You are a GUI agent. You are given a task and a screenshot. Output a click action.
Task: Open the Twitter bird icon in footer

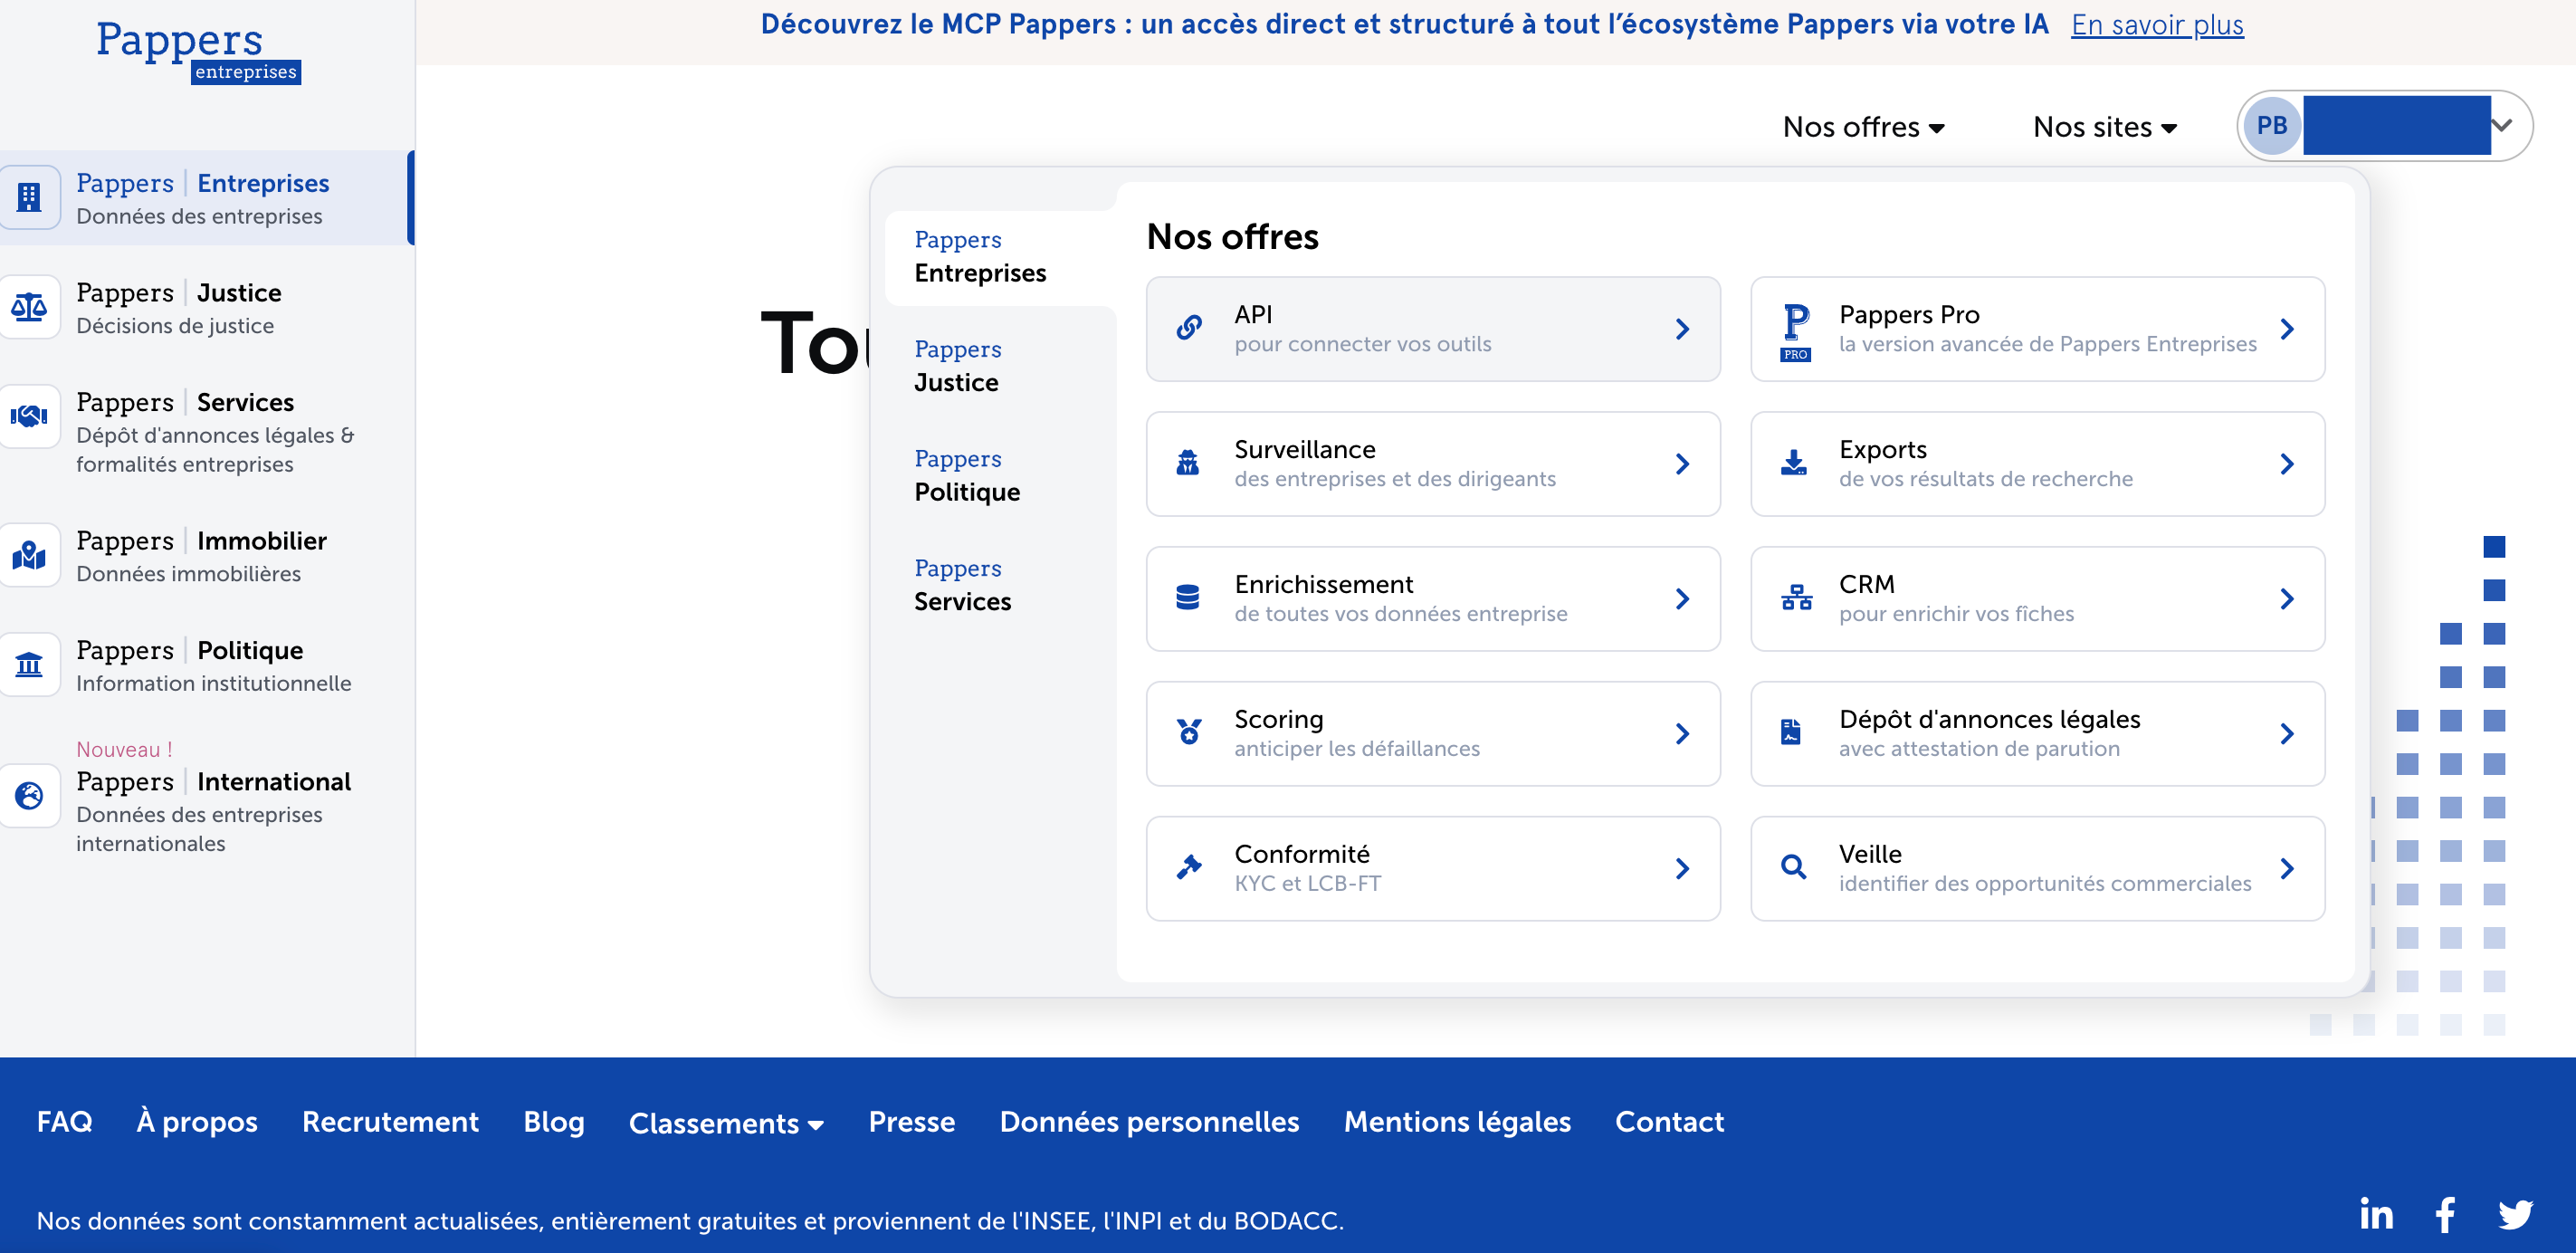pyautogui.click(x=2515, y=1214)
